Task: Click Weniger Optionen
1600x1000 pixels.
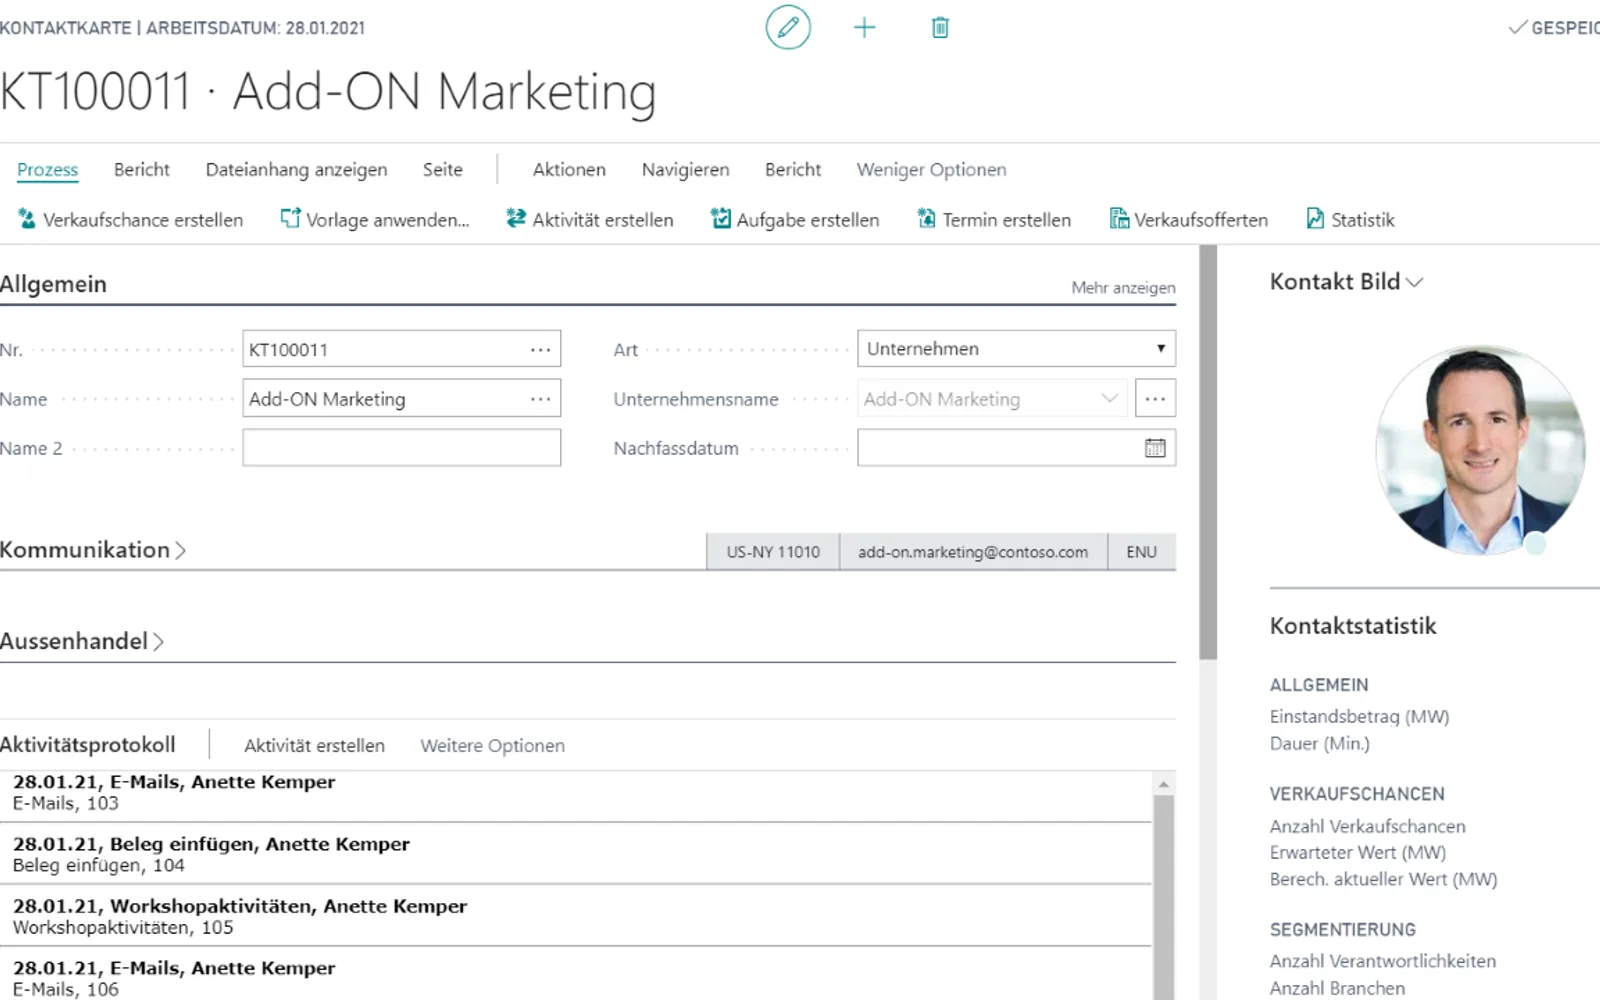Action: point(931,169)
